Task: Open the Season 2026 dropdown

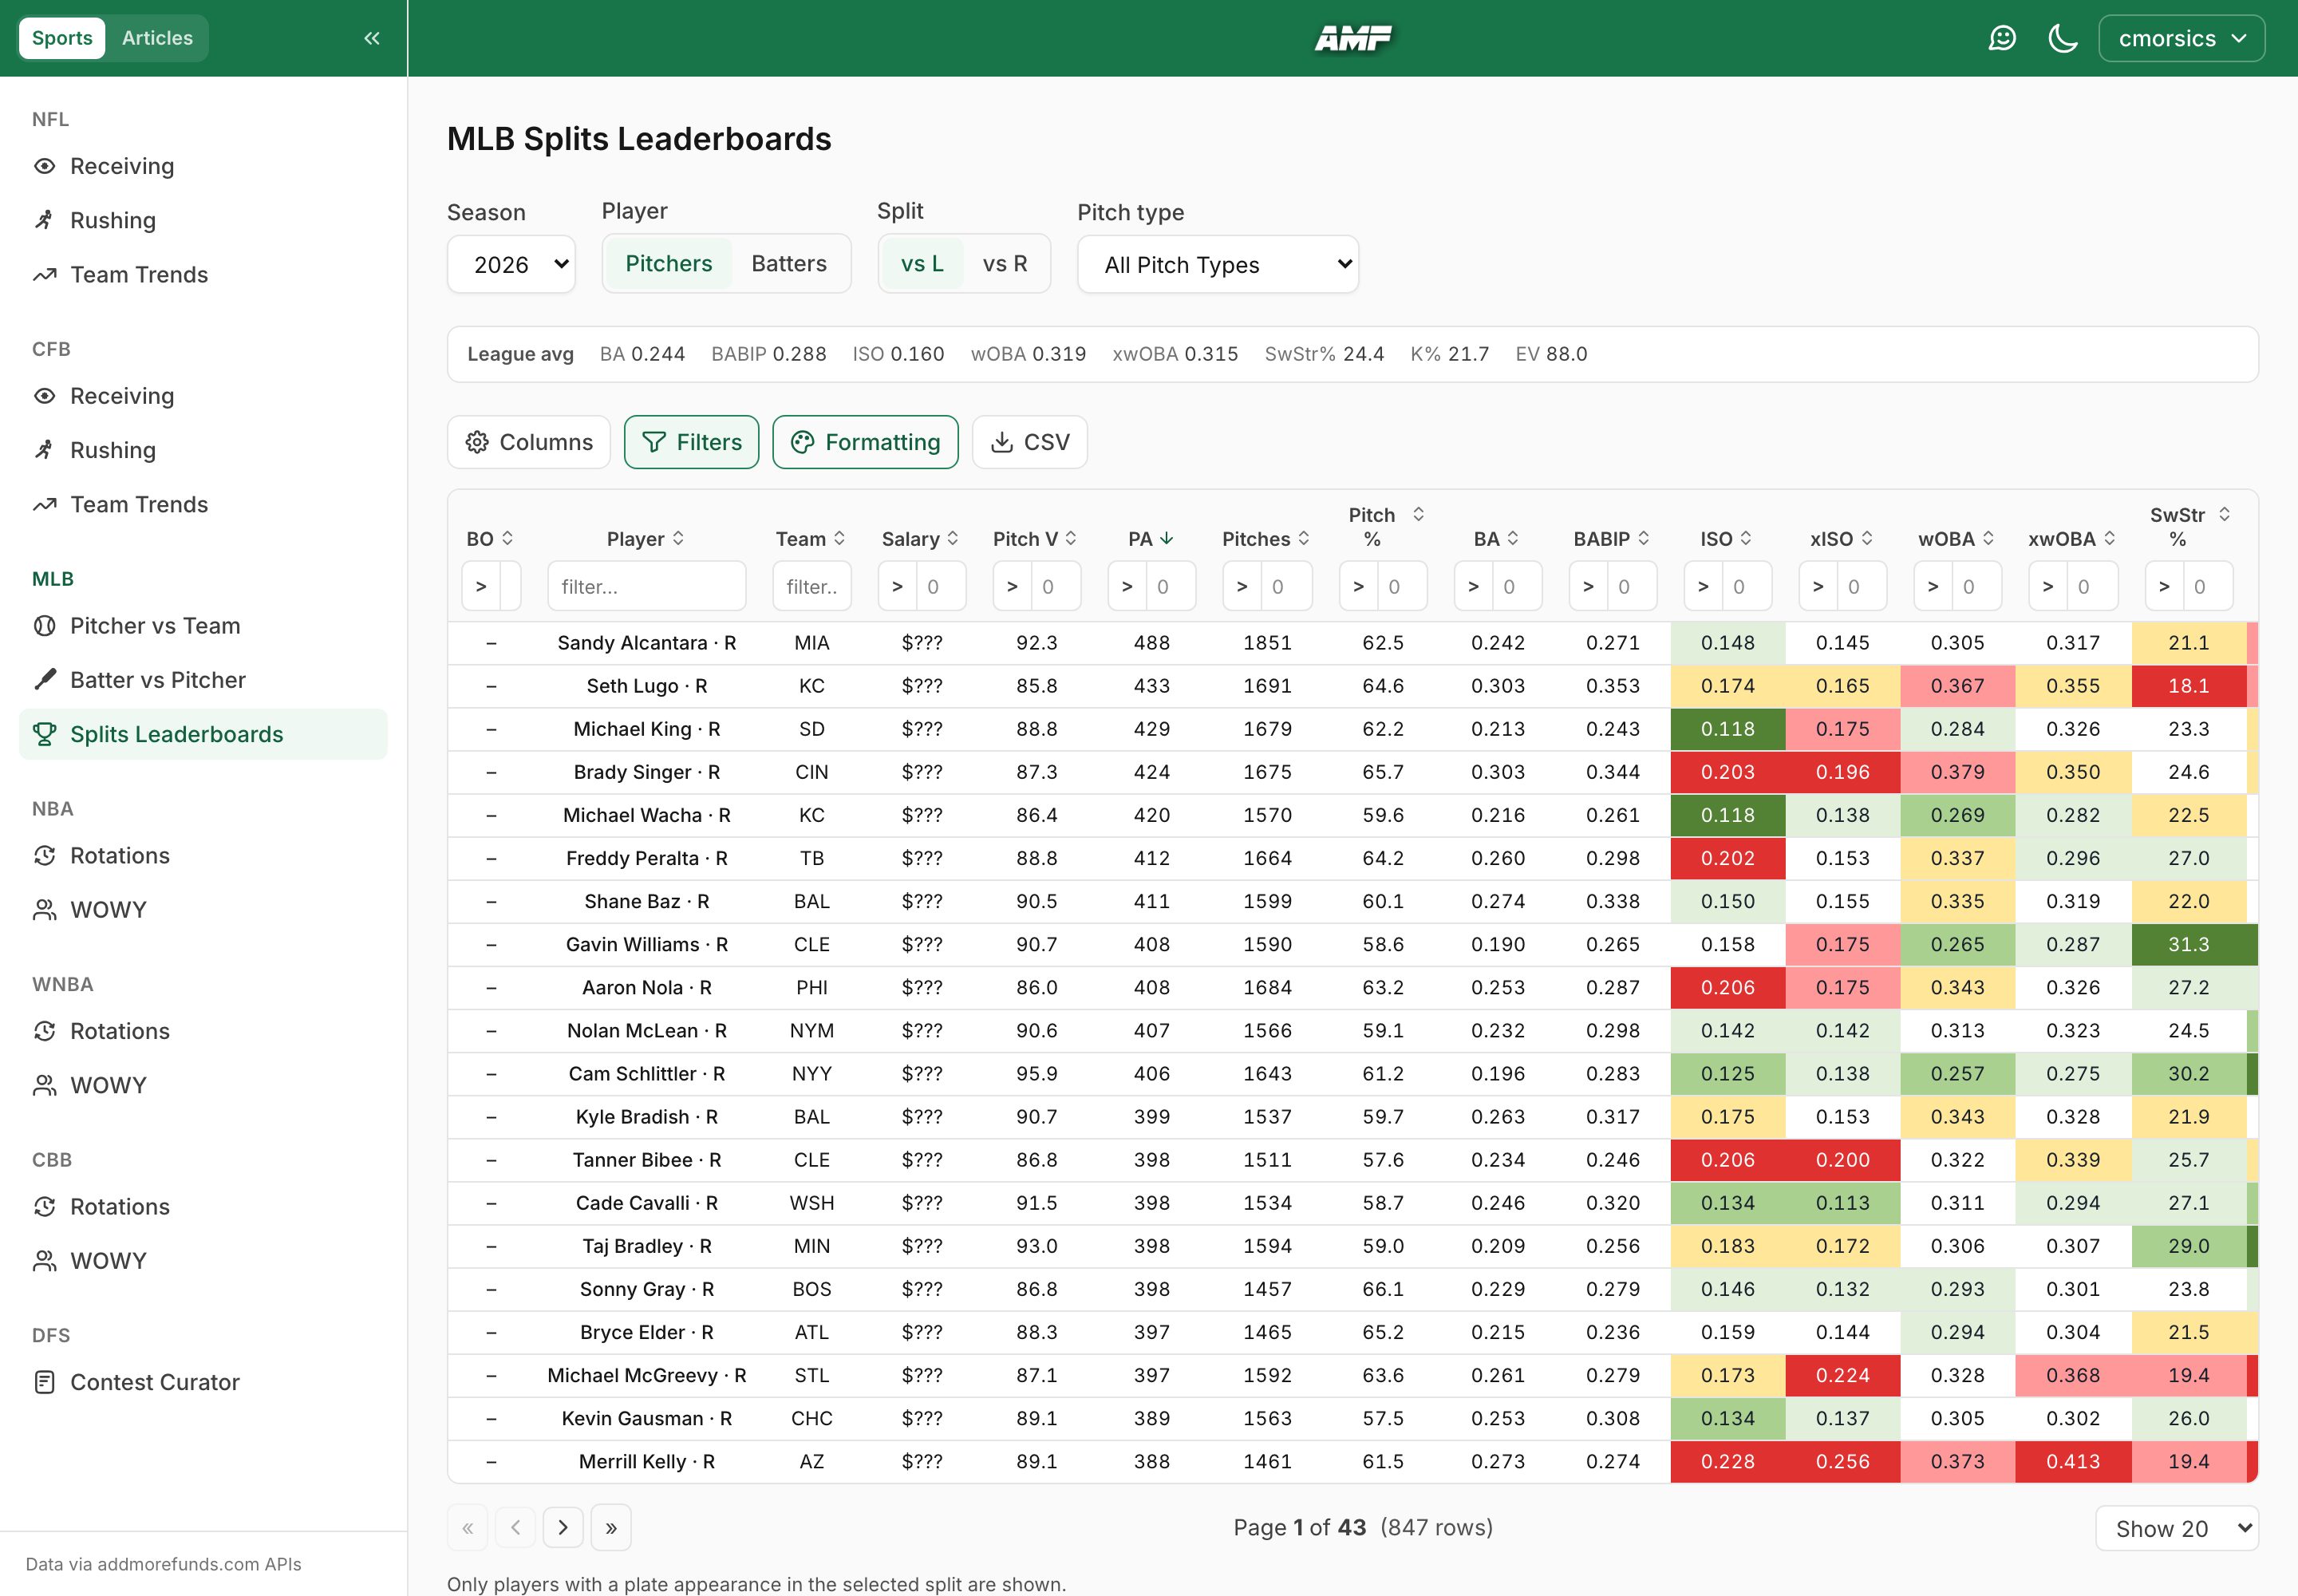Action: 511,265
